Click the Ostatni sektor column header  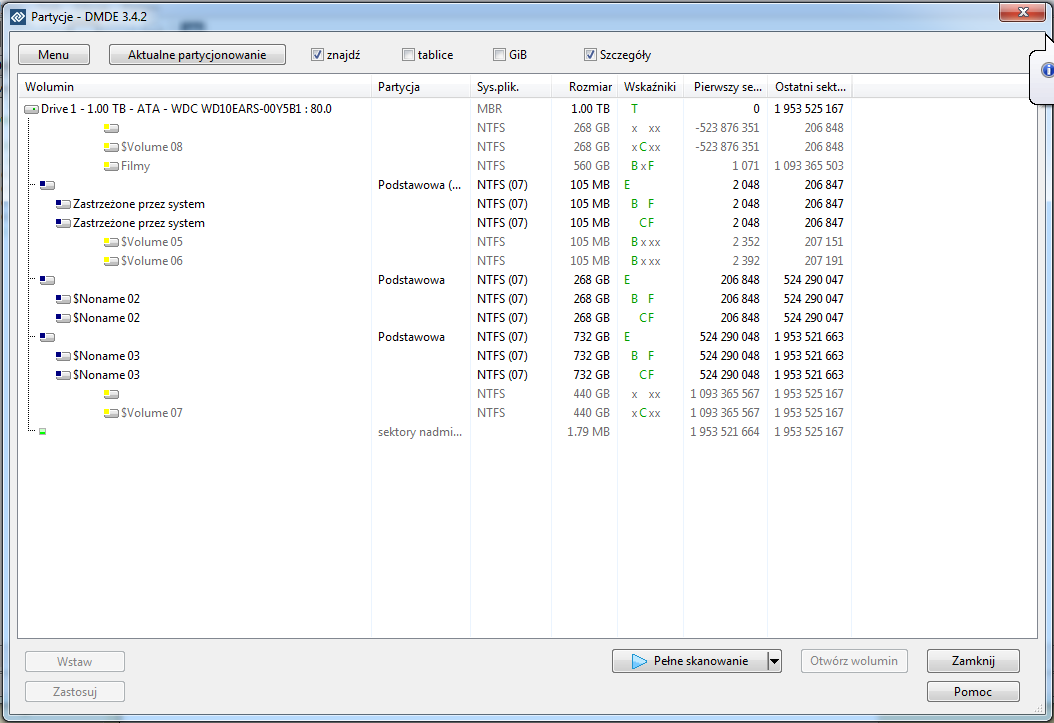pyautogui.click(x=809, y=87)
